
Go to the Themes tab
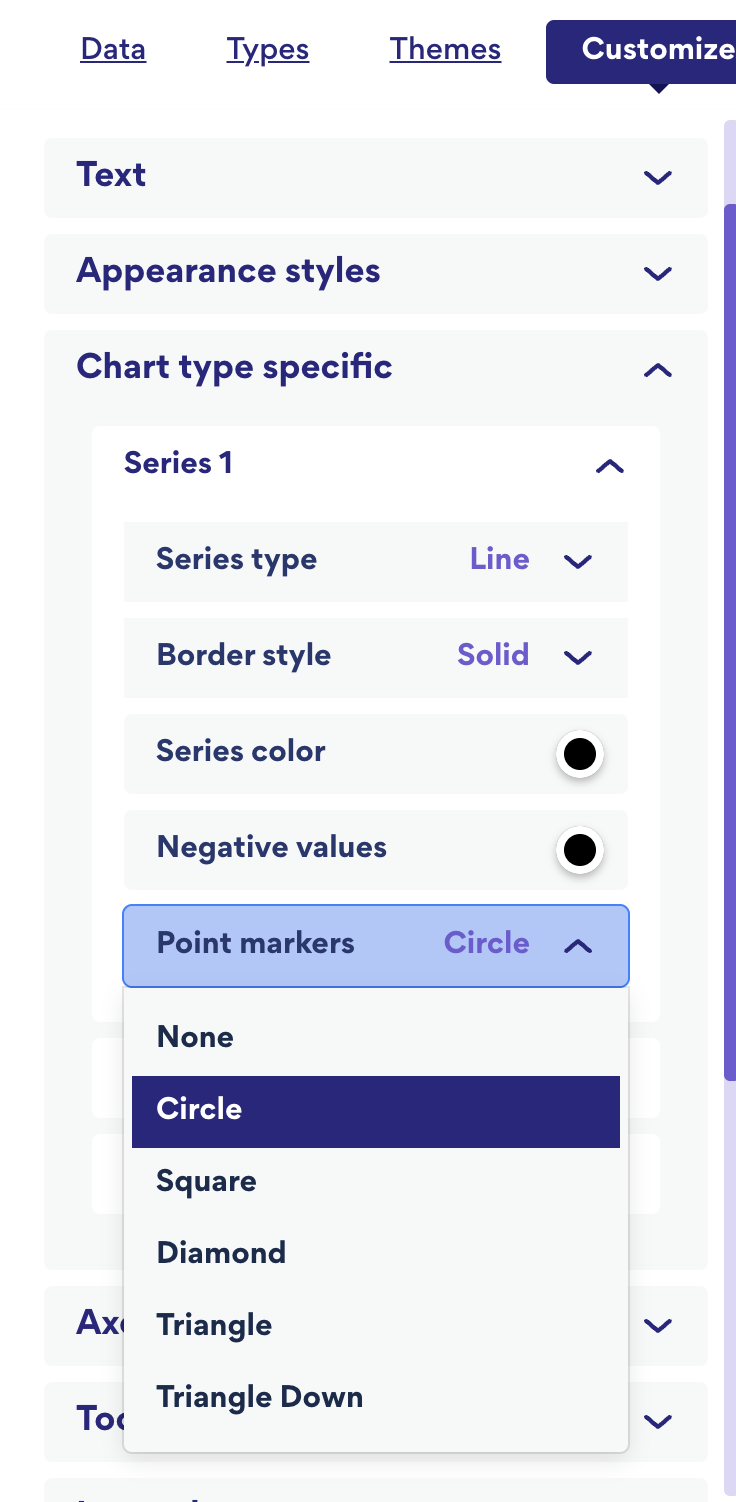[x=445, y=49]
